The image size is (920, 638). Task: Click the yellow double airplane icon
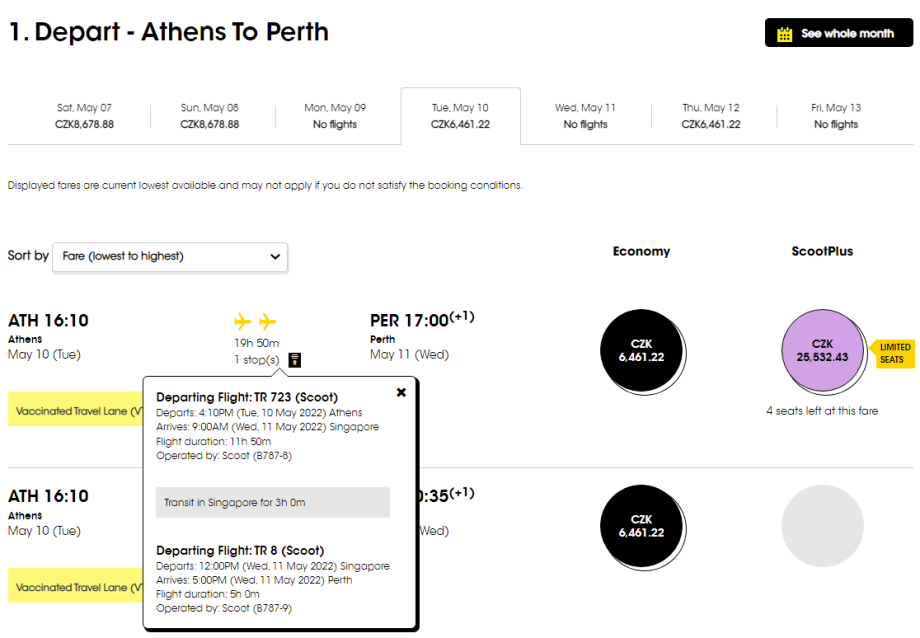[x=255, y=321]
